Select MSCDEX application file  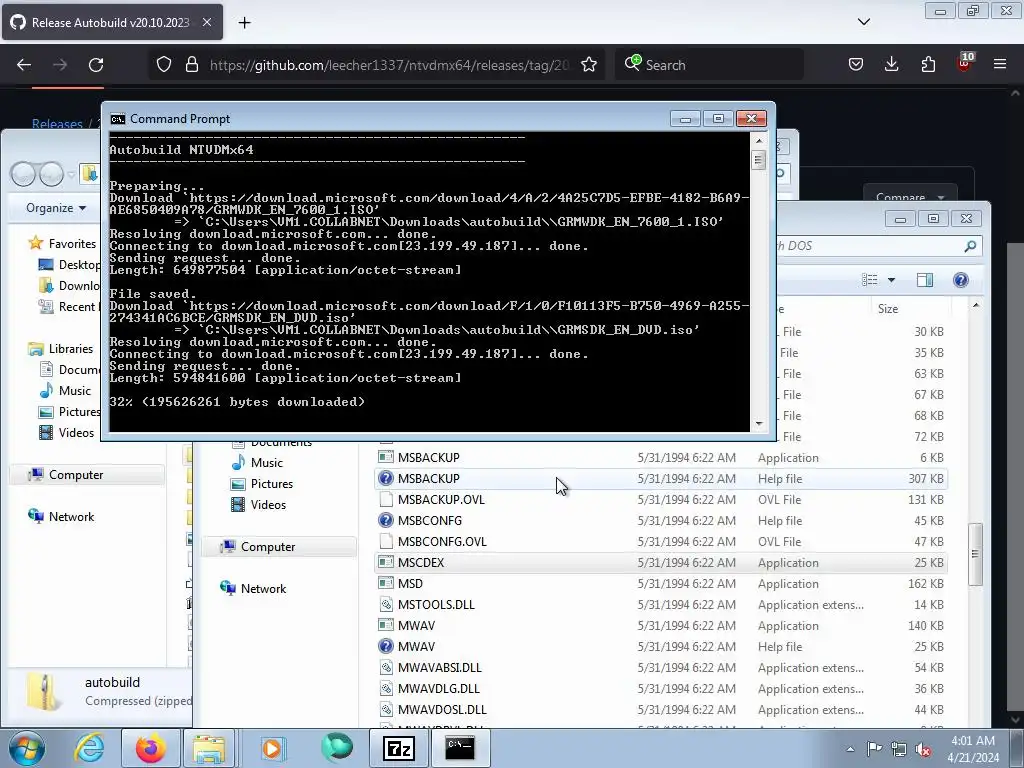tap(661, 562)
